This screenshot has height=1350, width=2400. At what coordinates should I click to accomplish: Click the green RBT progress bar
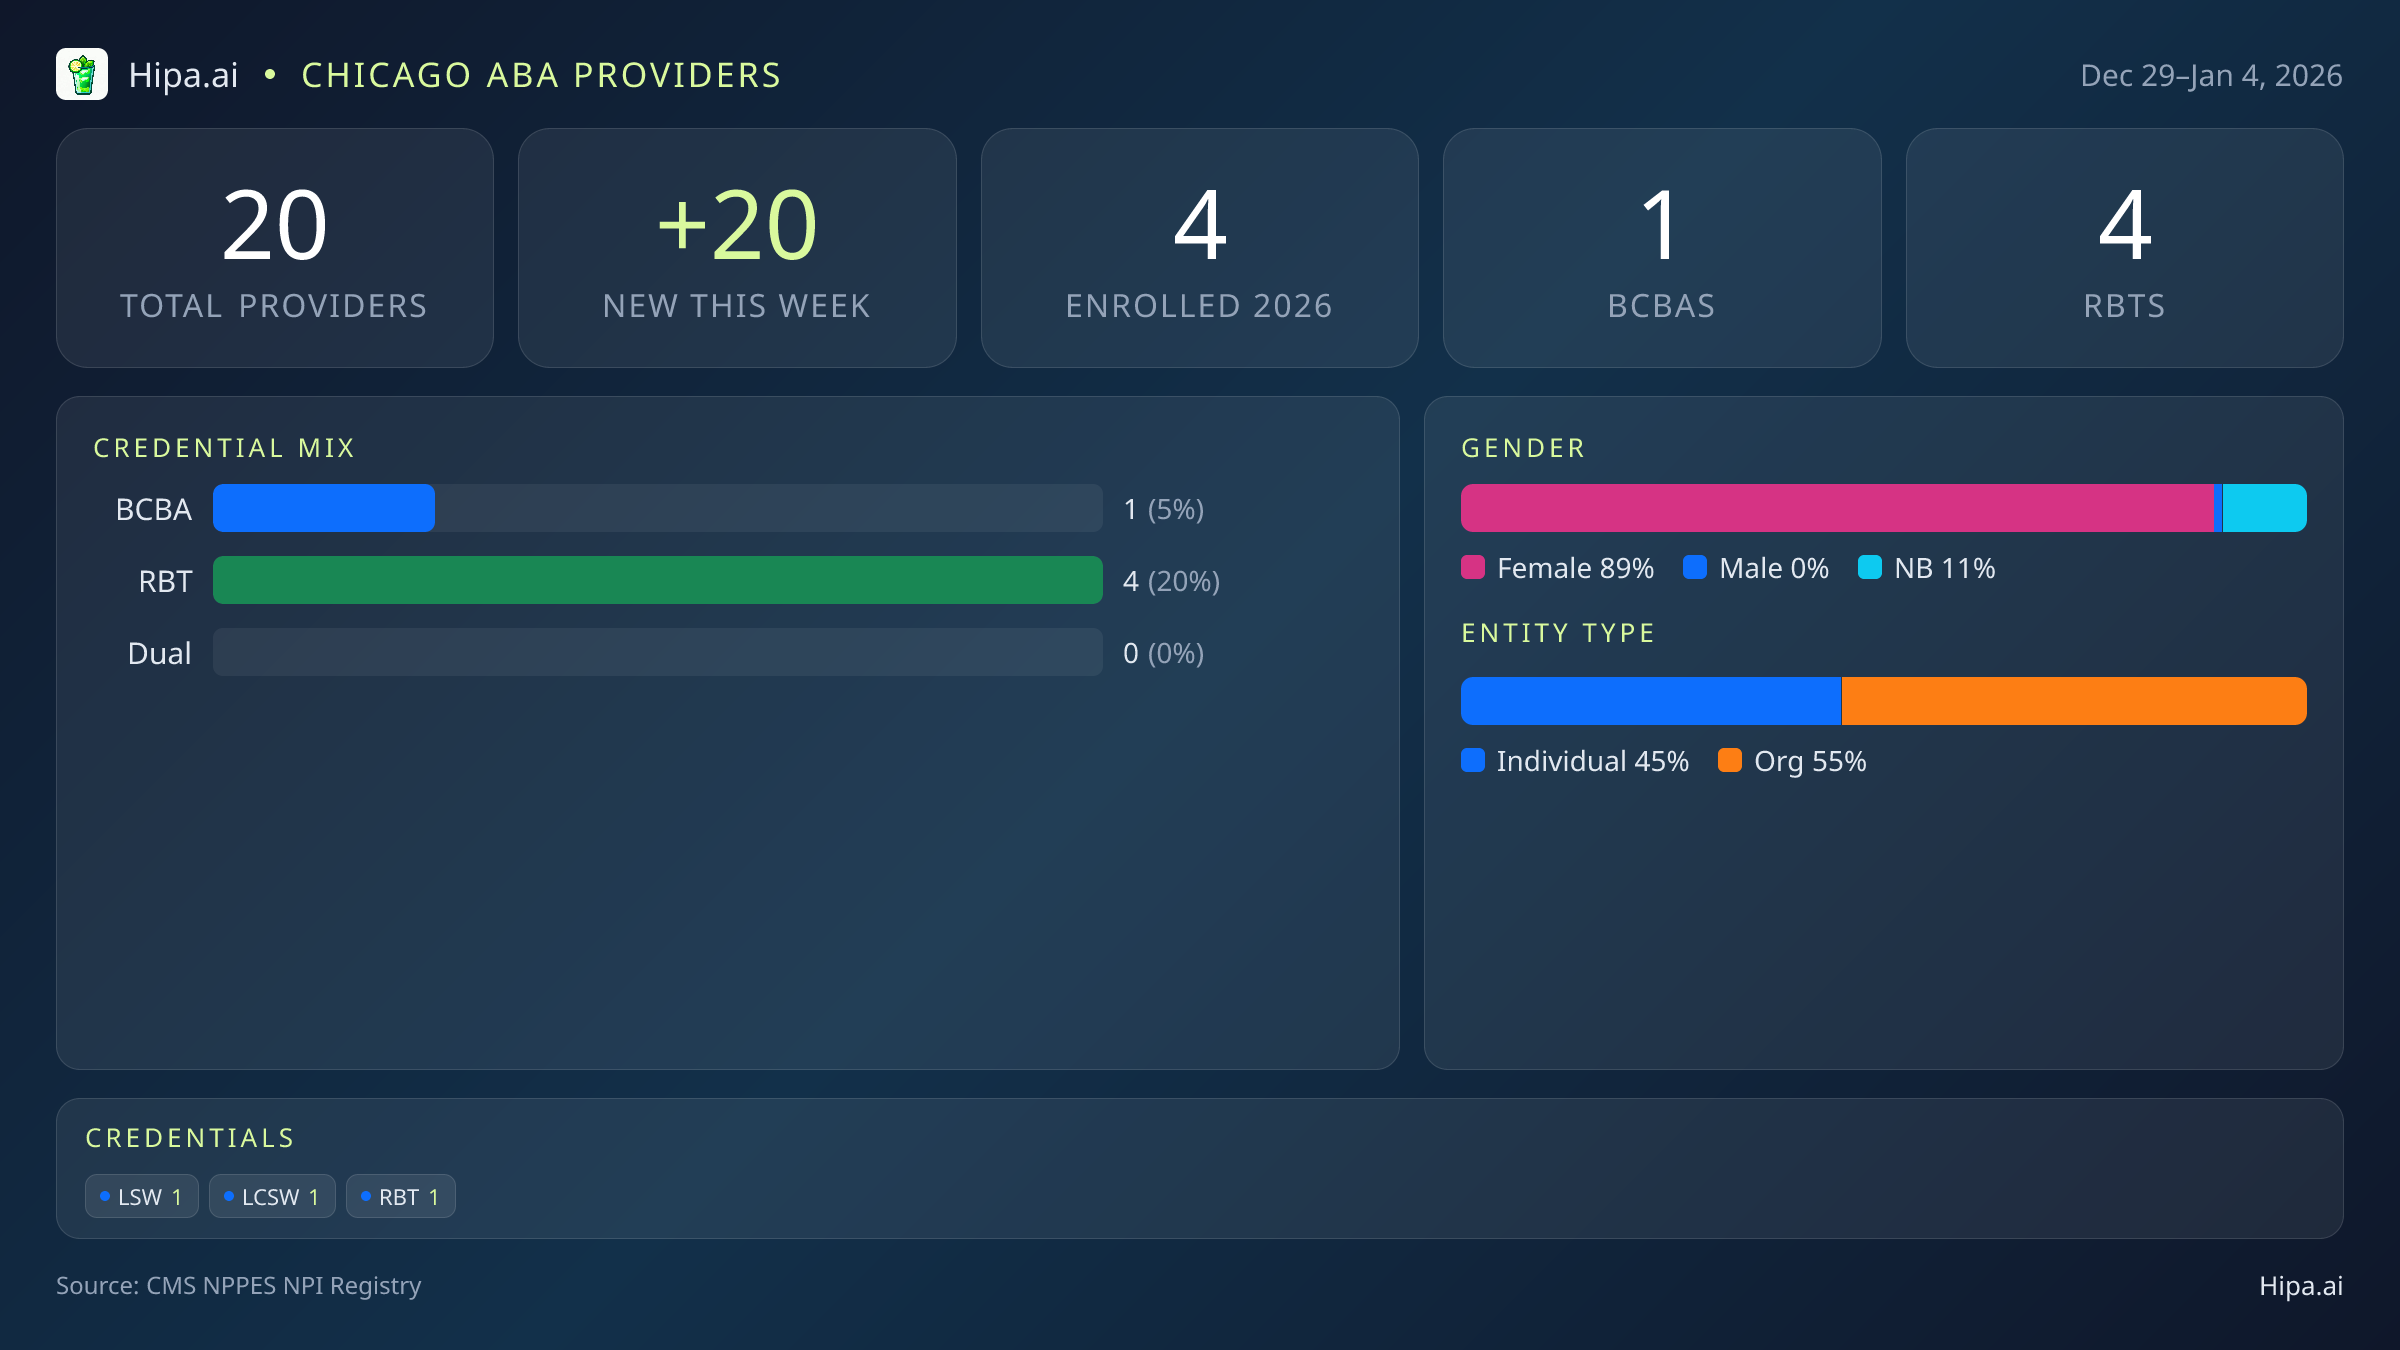tap(658, 580)
